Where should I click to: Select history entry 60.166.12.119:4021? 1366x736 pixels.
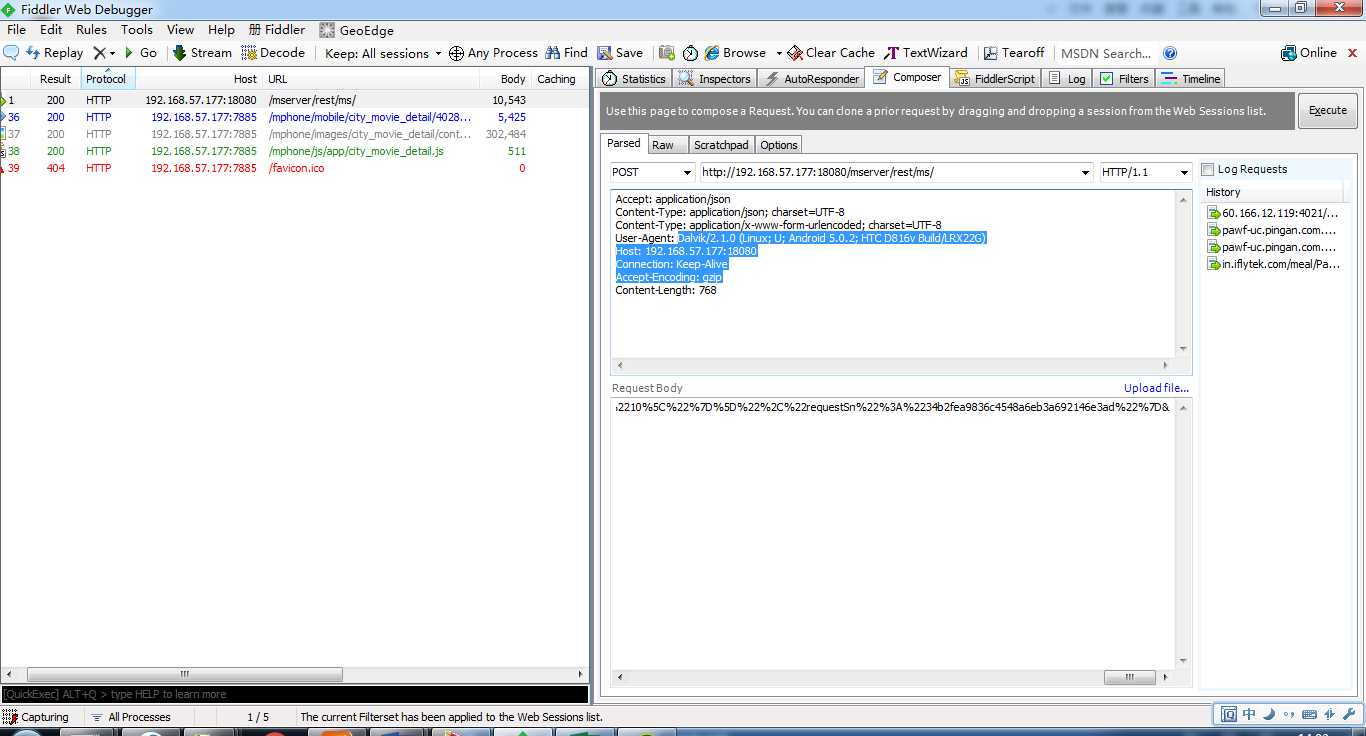1273,213
